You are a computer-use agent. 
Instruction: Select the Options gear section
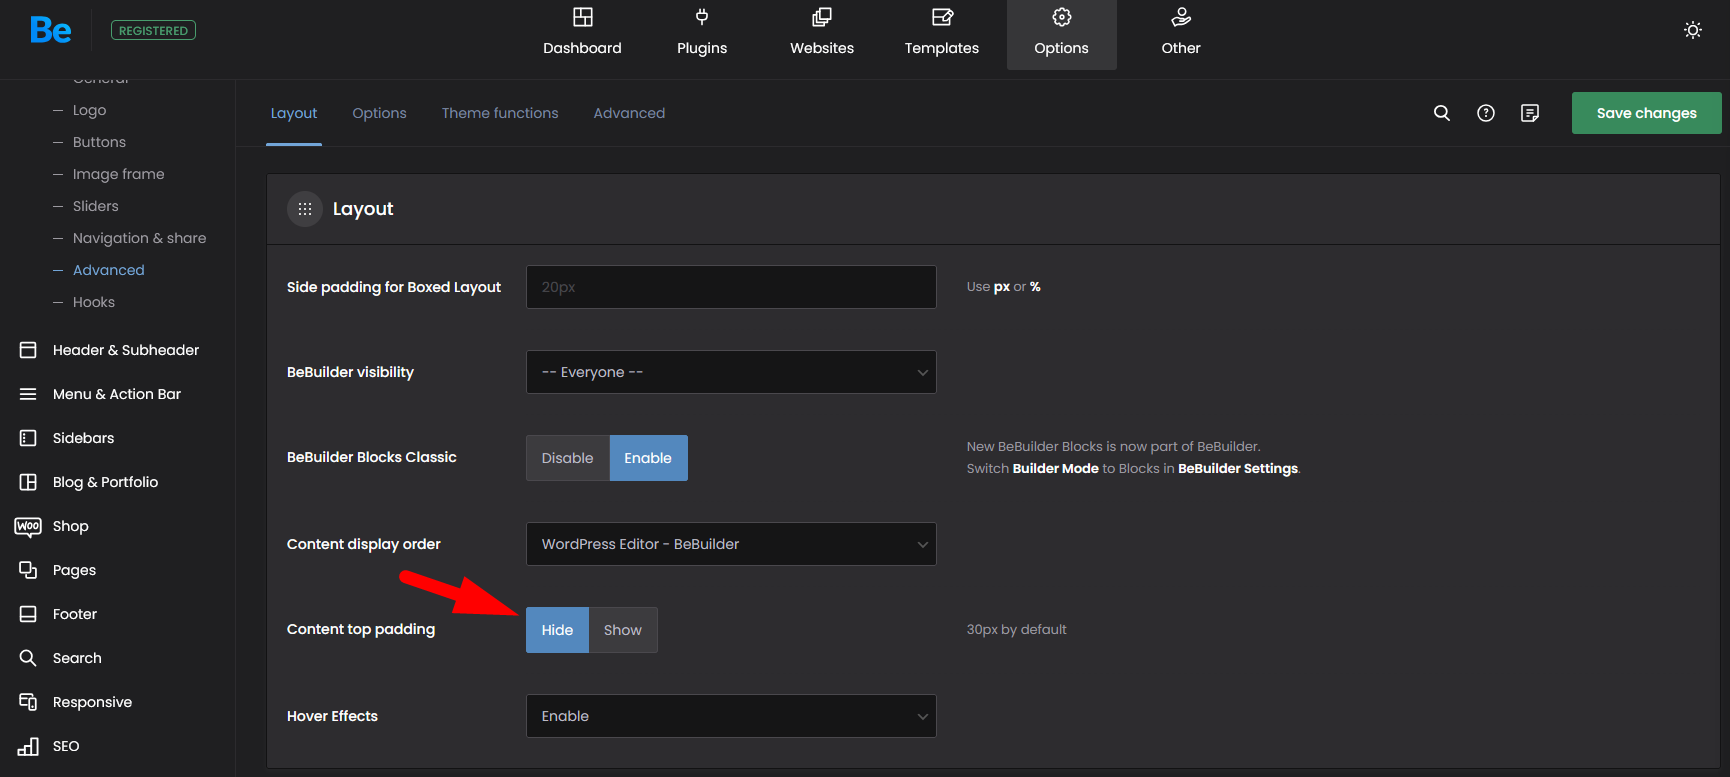tap(1062, 34)
